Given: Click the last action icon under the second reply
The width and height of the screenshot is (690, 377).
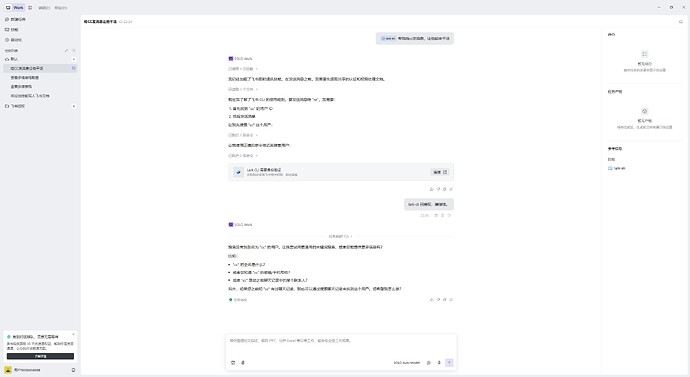Looking at the screenshot, I should 451,300.
